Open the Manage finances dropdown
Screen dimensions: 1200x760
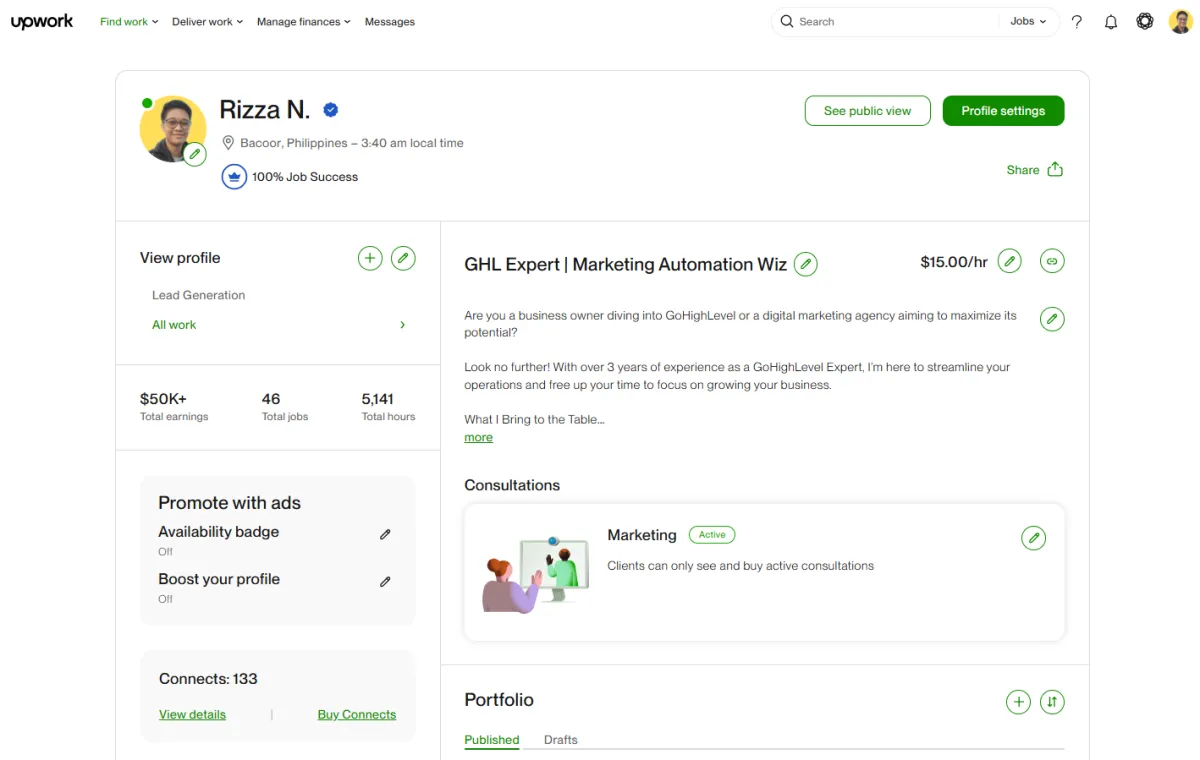click(x=303, y=22)
